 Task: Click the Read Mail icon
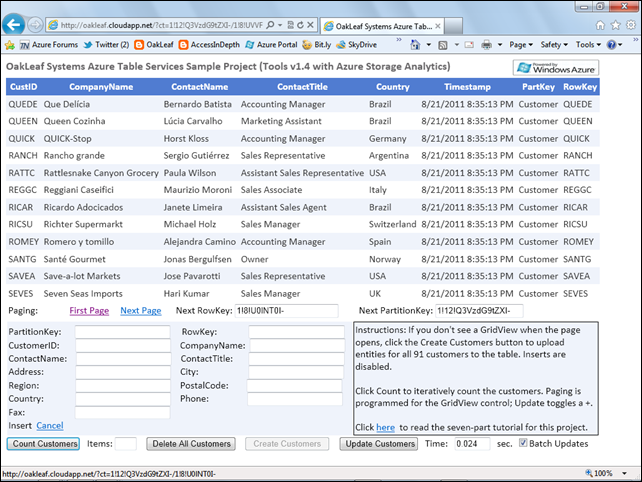pyautogui.click(x=469, y=45)
